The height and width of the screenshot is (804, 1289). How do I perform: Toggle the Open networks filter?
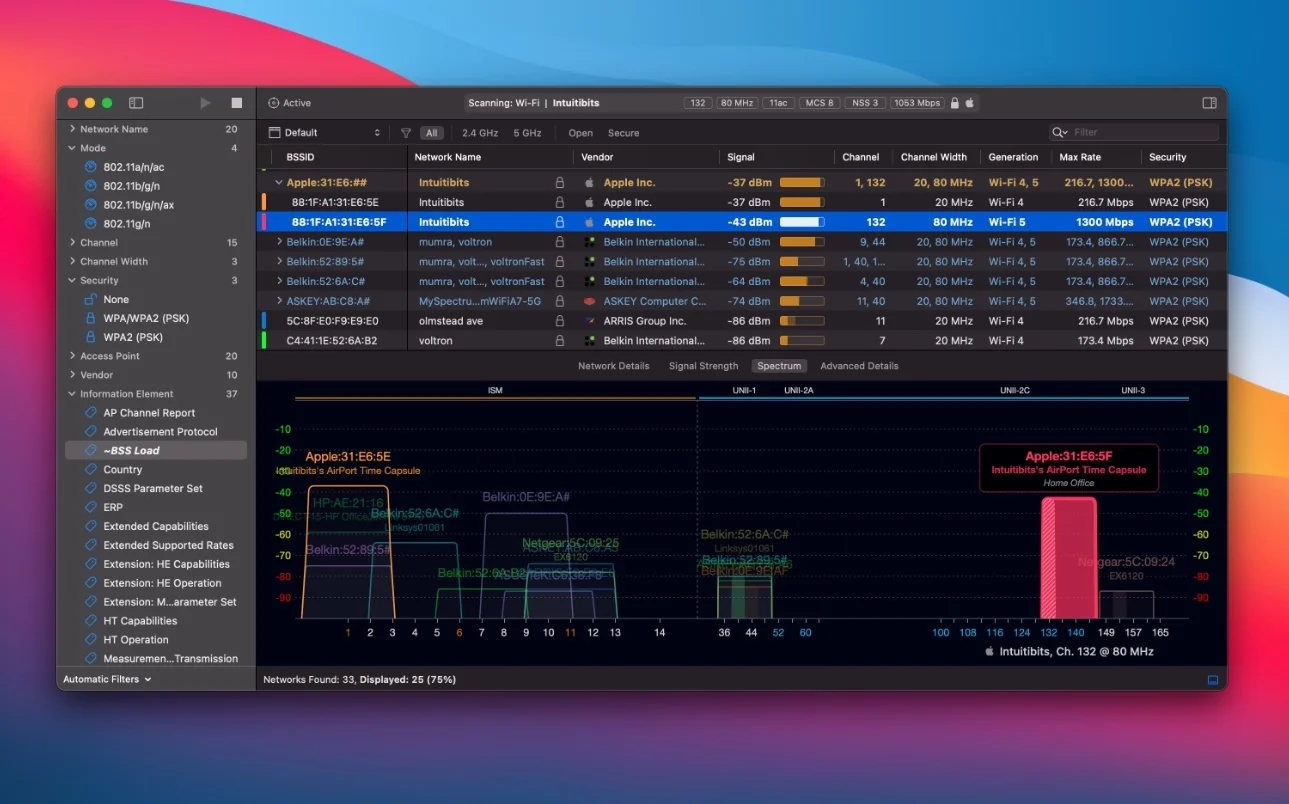point(581,133)
